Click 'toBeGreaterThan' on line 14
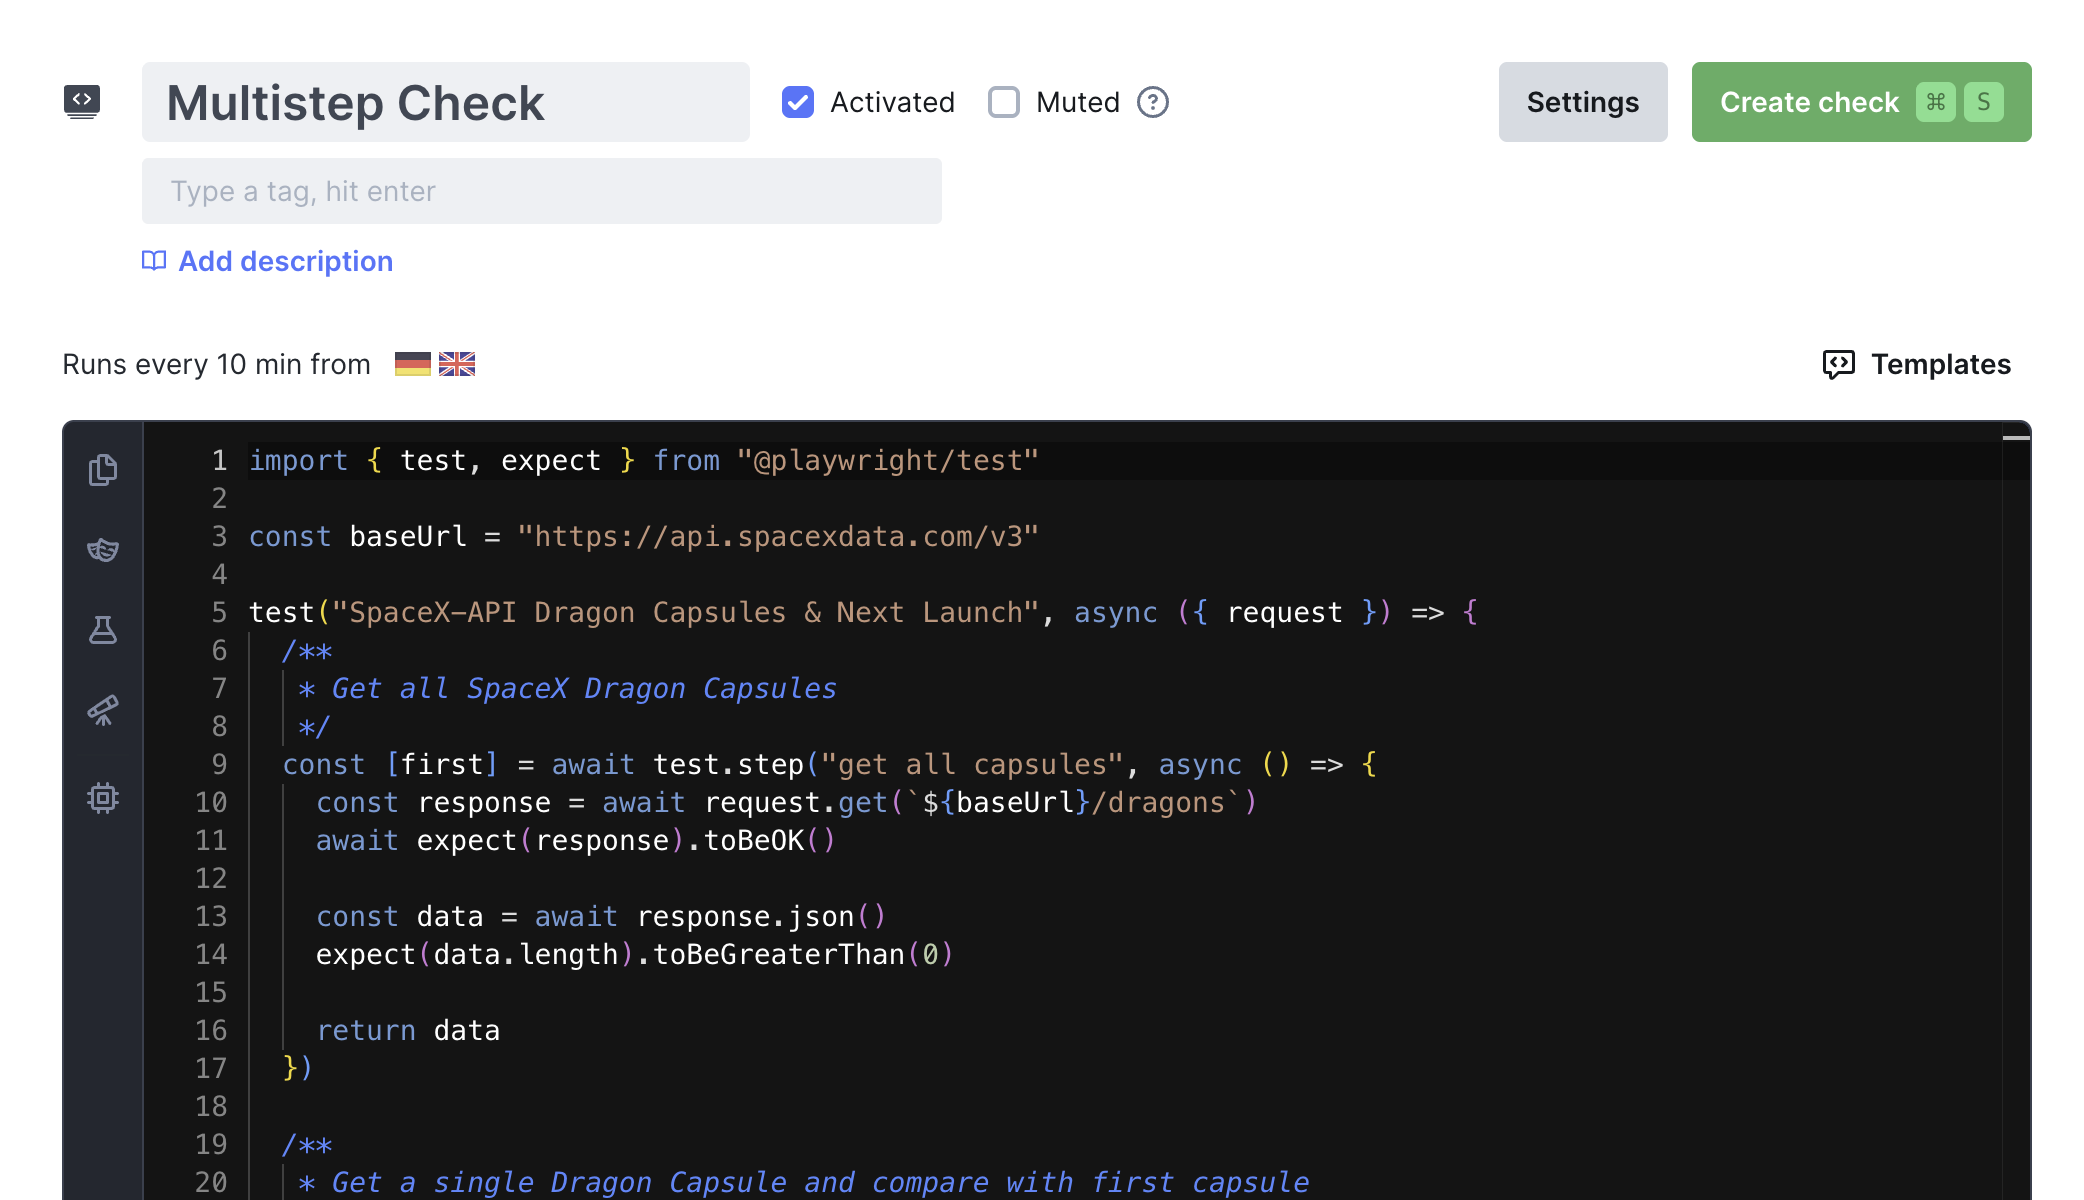 click(778, 954)
